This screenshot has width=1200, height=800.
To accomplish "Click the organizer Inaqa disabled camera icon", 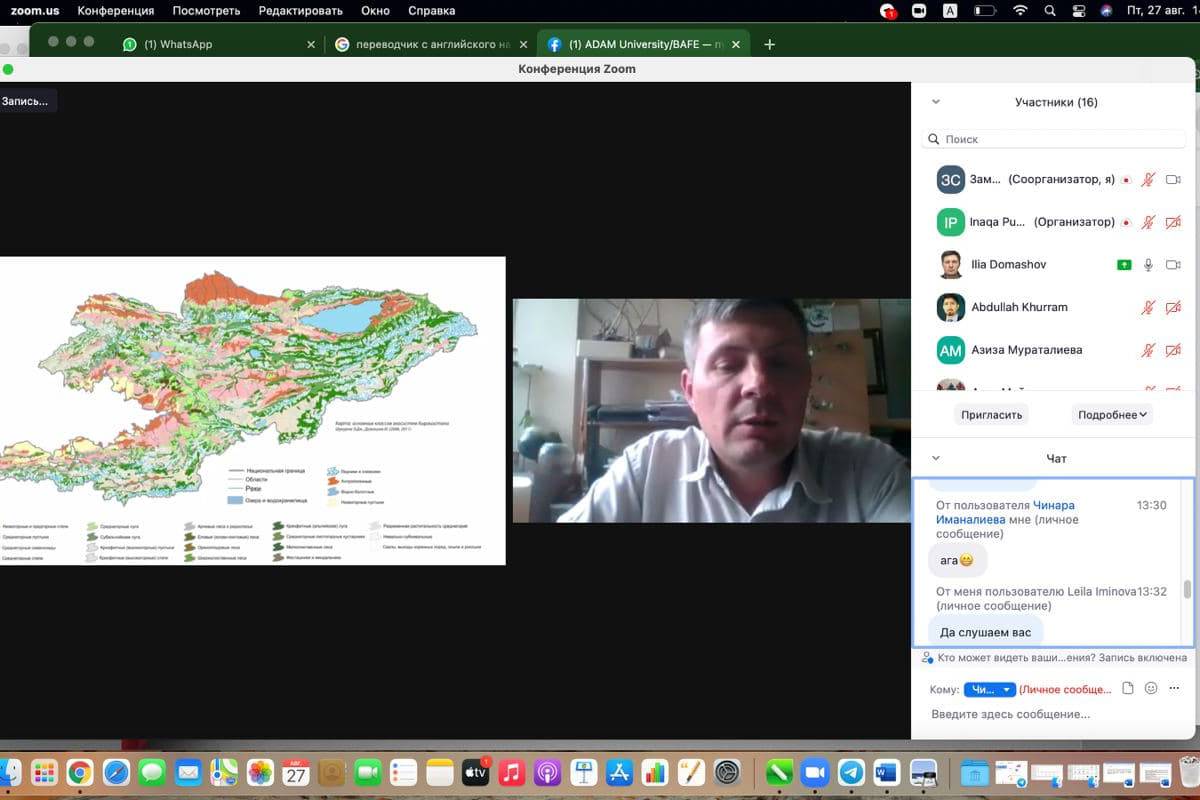I will pos(1174,222).
